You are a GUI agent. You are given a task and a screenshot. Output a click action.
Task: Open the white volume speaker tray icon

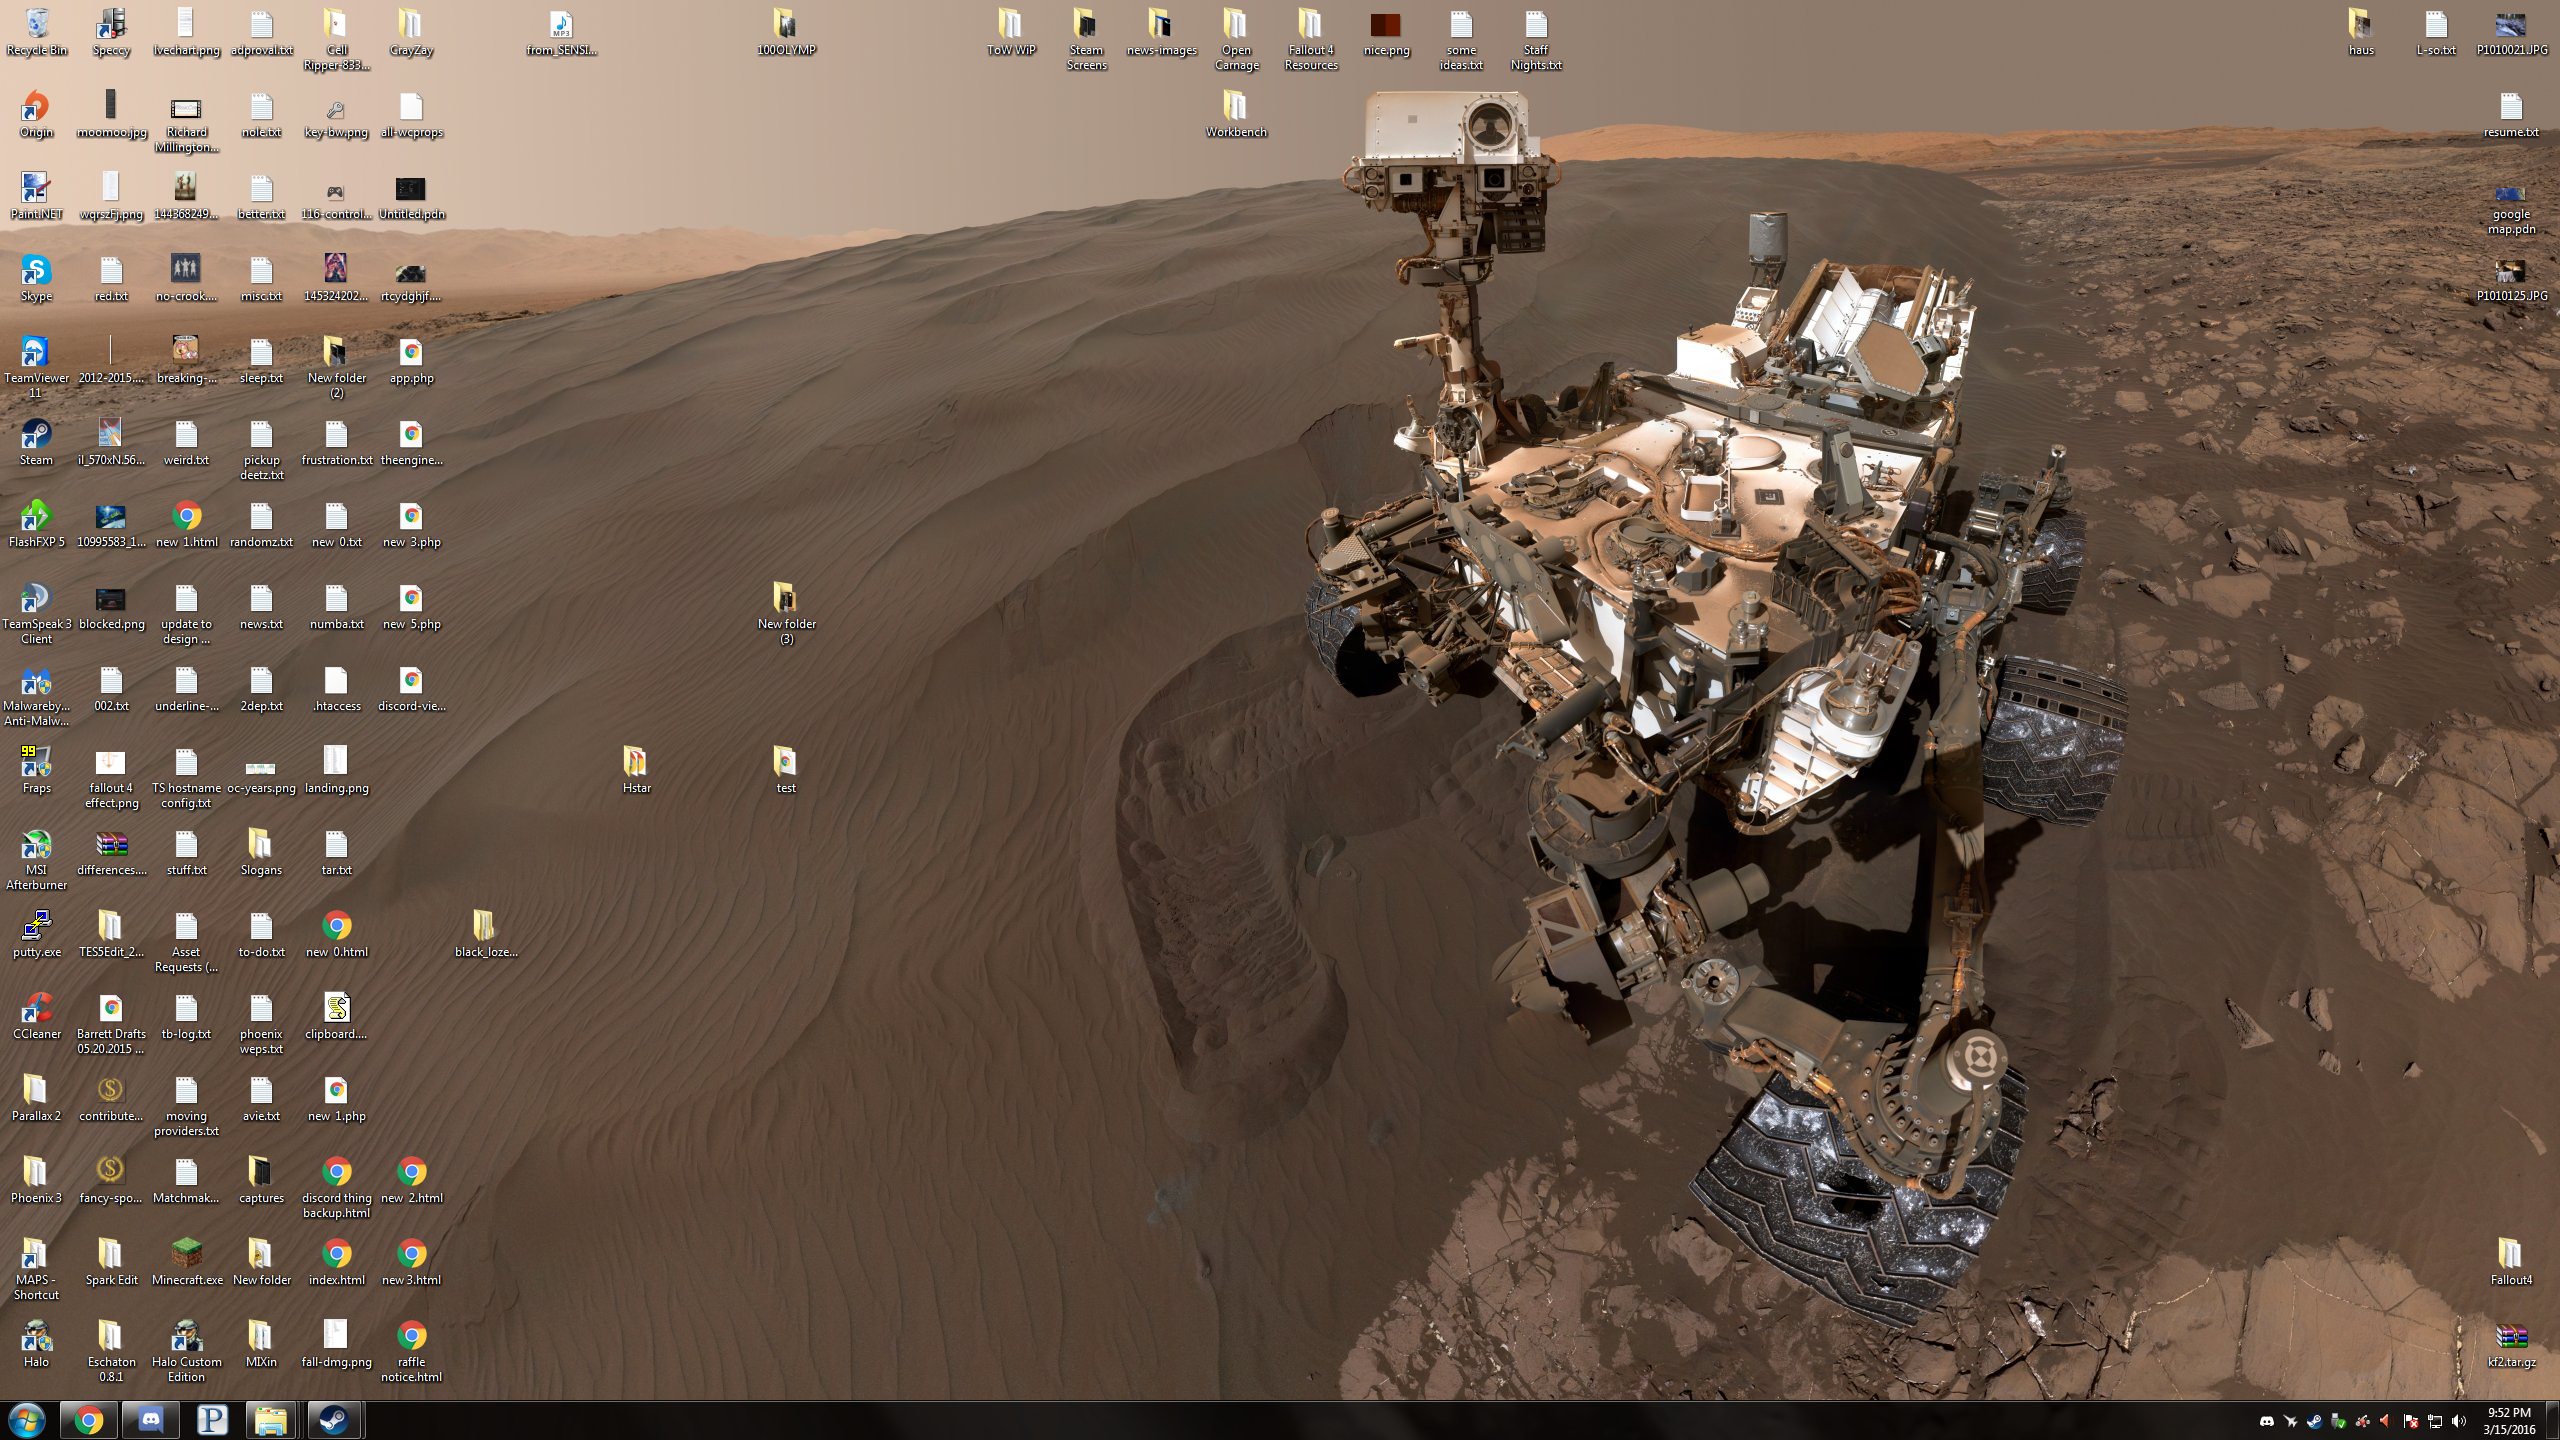[x=2459, y=1421]
